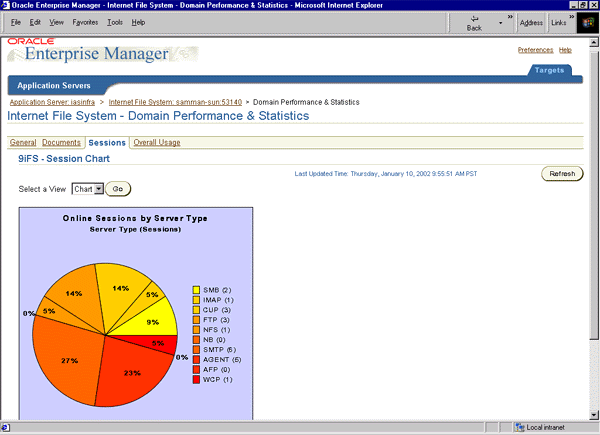Expand the toolbar chevron beside Back
Image resolution: width=600 pixels, height=435 pixels.
pyautogui.click(x=510, y=17)
